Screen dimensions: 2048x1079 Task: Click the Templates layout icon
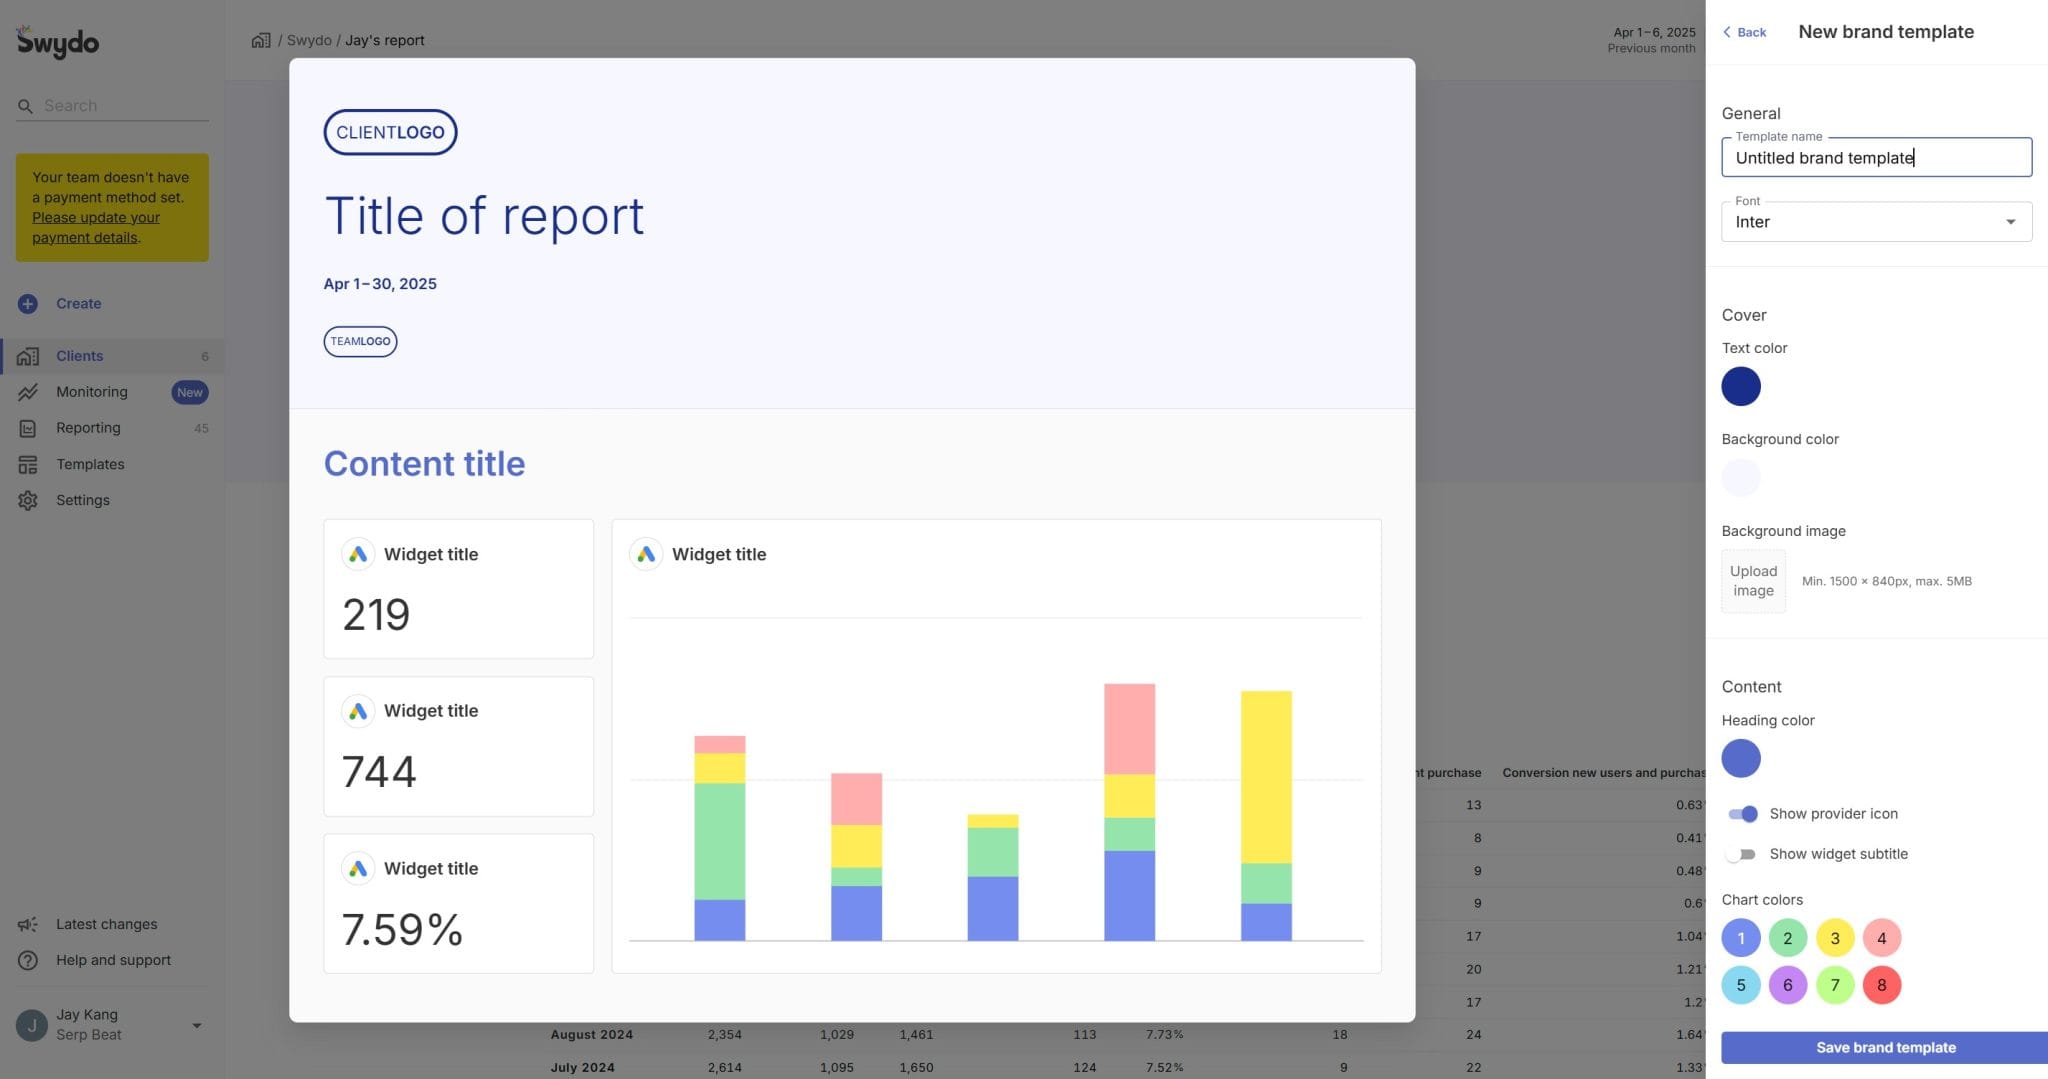click(28, 464)
